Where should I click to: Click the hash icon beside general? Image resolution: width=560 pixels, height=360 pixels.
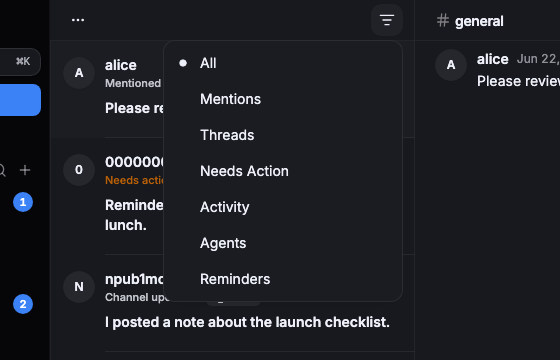coord(443,21)
